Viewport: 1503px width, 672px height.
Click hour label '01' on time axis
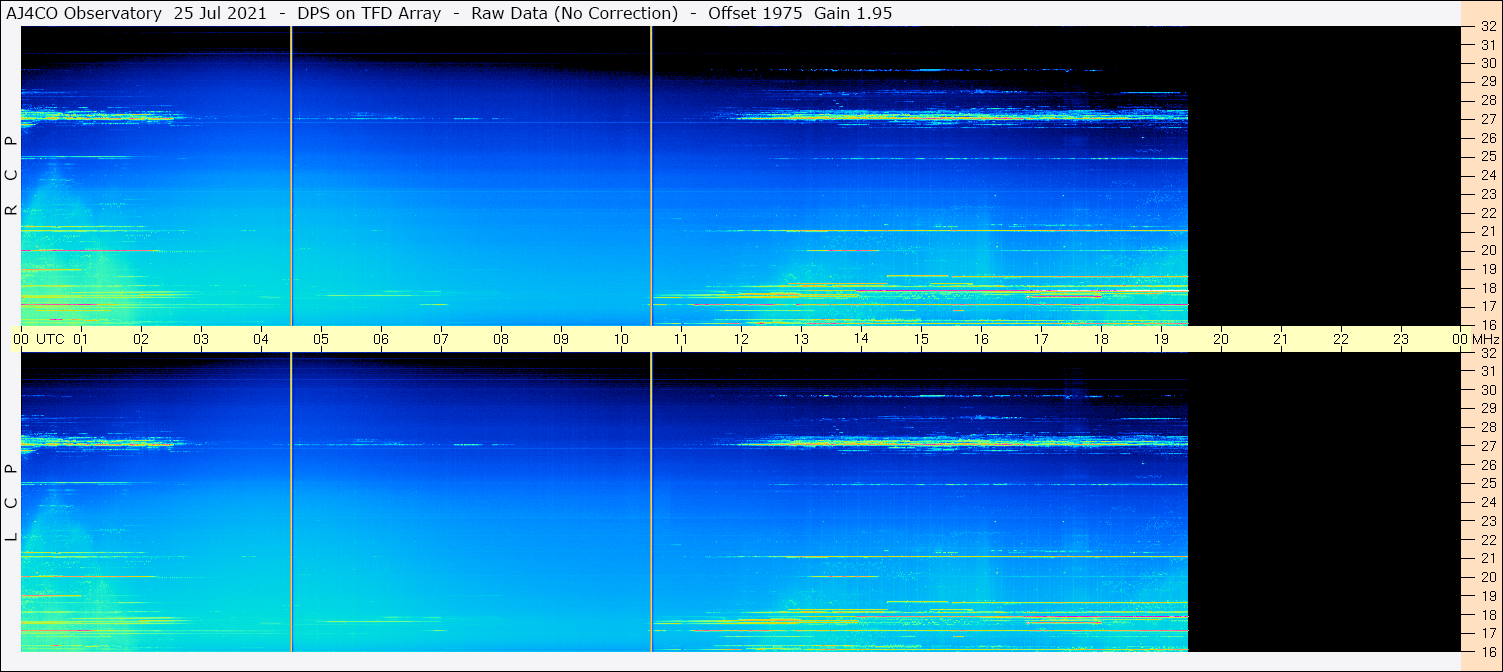pos(81,339)
